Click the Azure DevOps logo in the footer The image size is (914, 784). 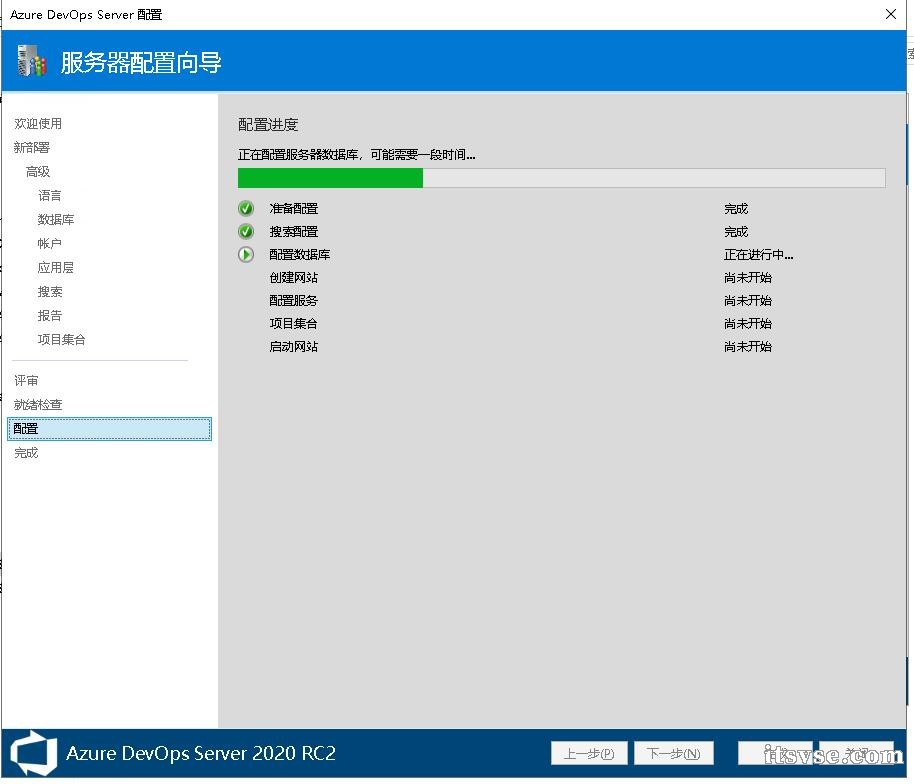tap(34, 753)
